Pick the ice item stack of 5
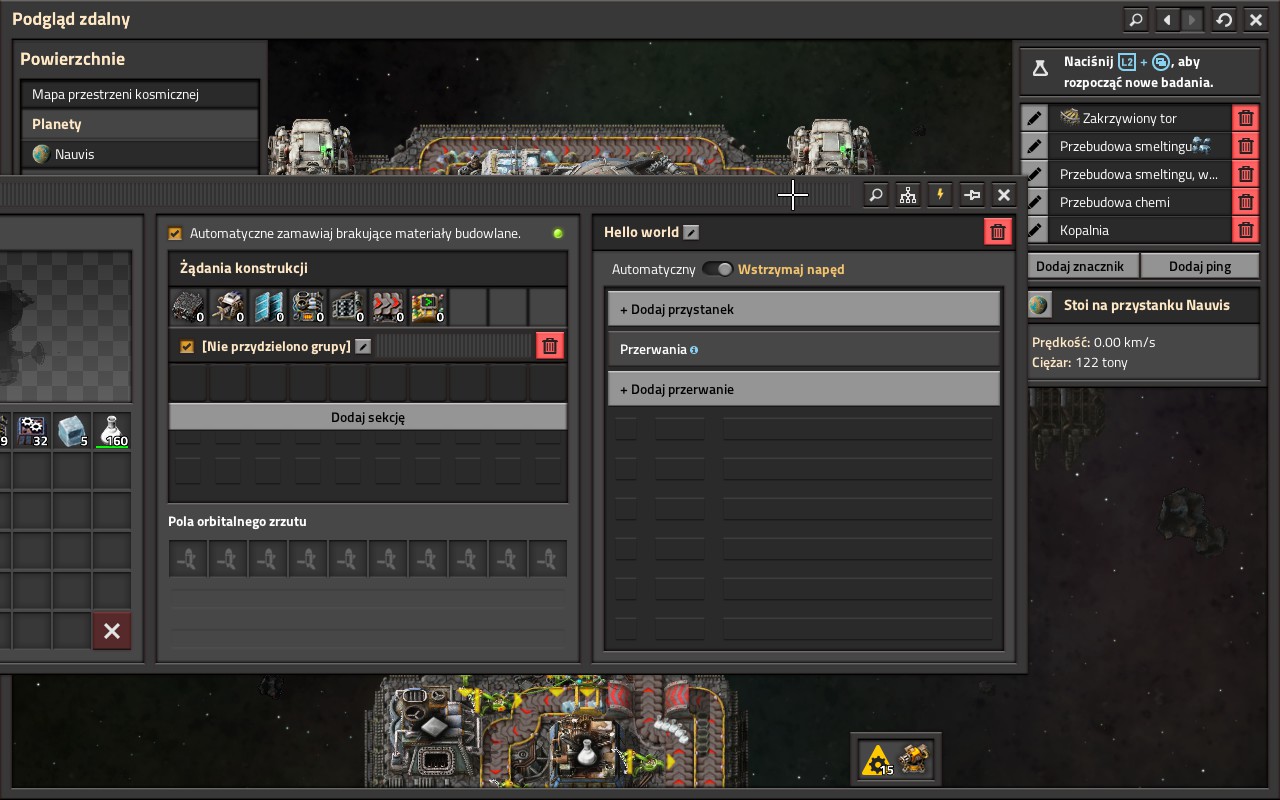Viewport: 1280px width, 800px height. 72,431
